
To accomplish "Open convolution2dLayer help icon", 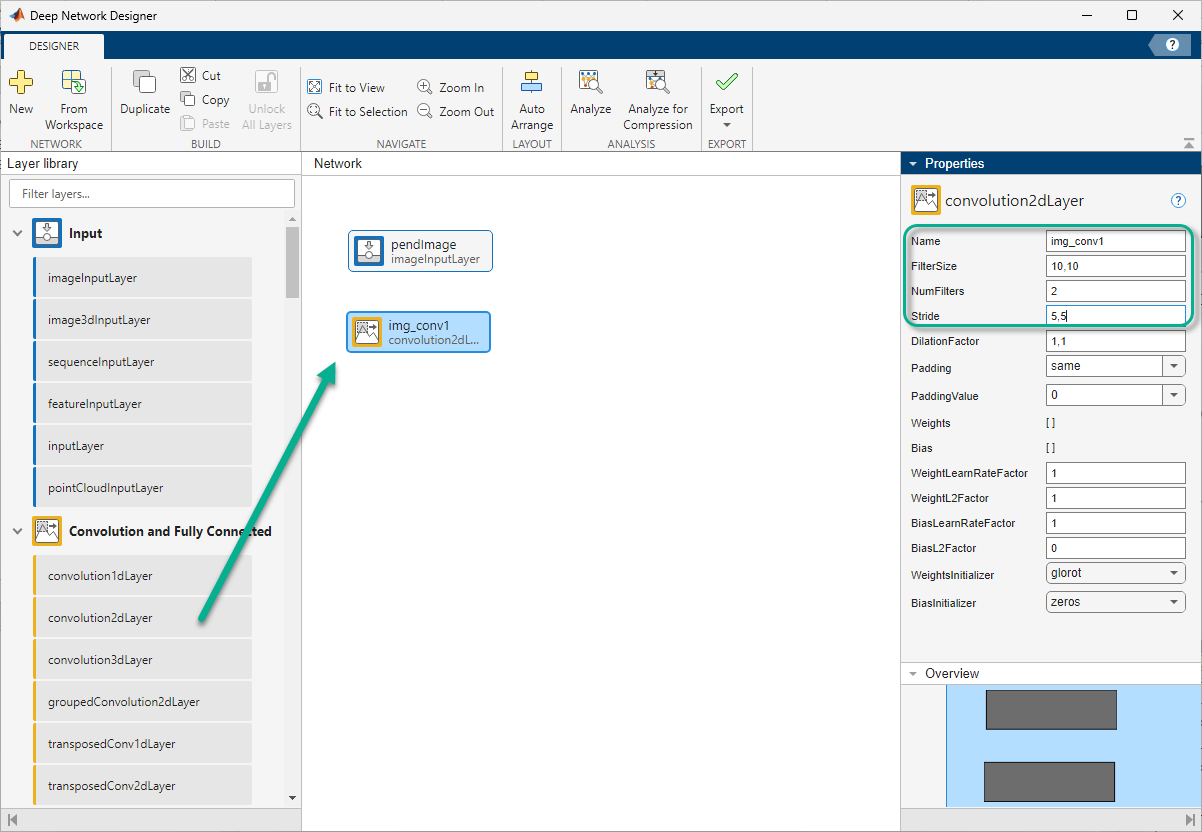I will 1178,201.
